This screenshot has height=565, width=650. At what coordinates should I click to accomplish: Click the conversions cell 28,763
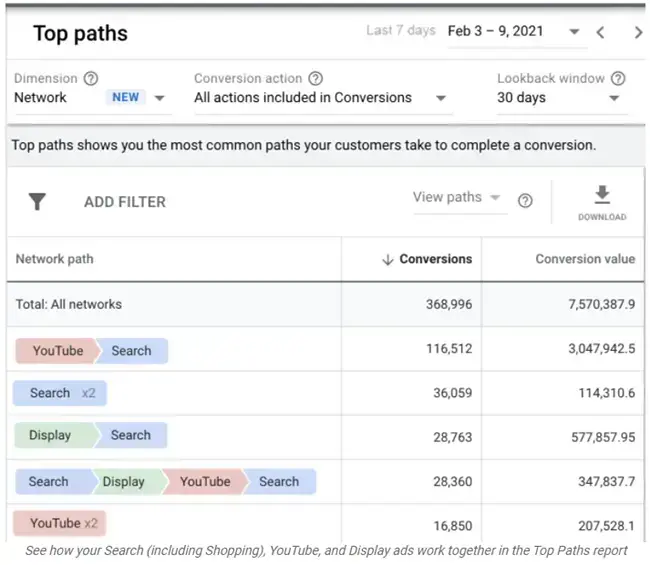click(453, 437)
